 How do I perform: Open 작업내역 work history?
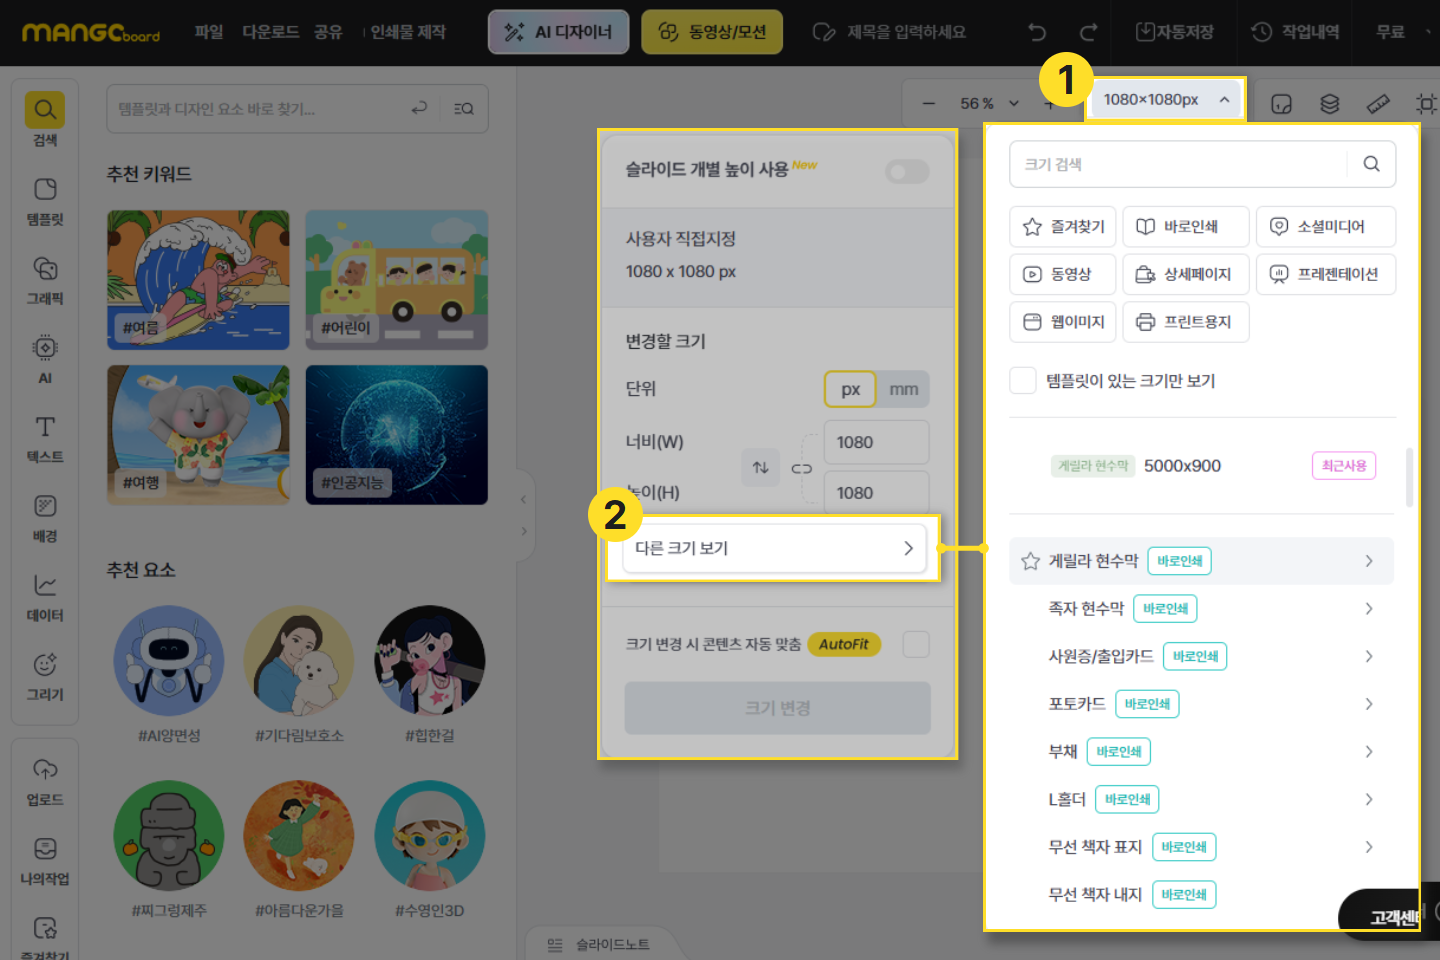(x=1295, y=32)
